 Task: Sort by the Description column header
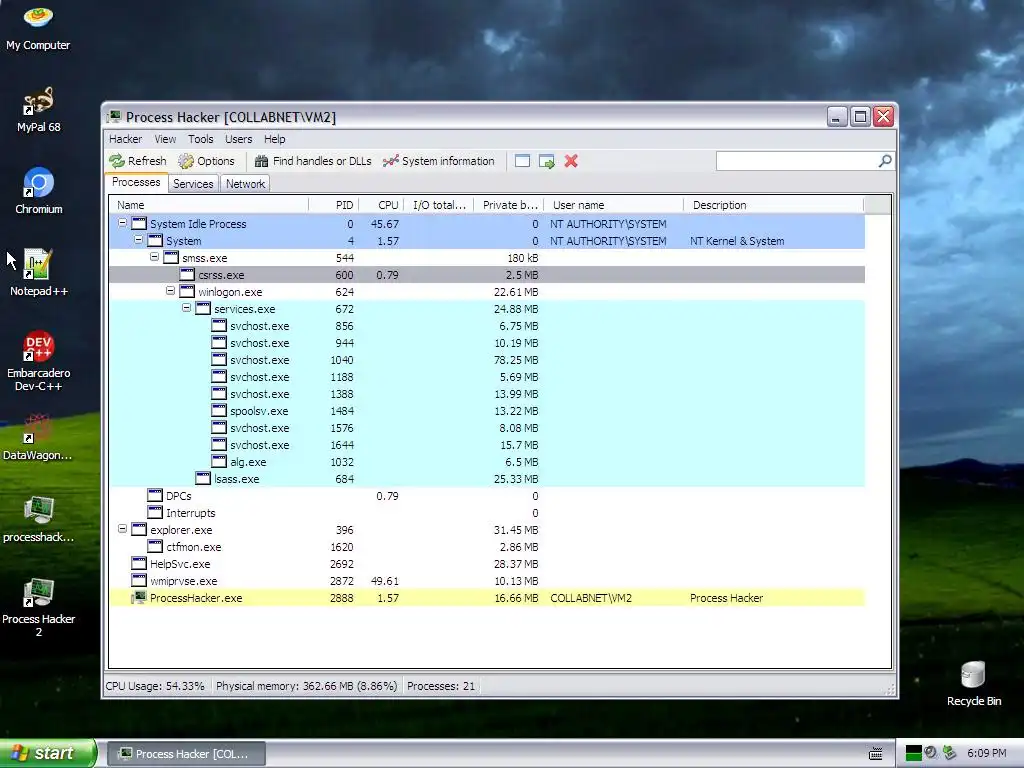click(774, 205)
